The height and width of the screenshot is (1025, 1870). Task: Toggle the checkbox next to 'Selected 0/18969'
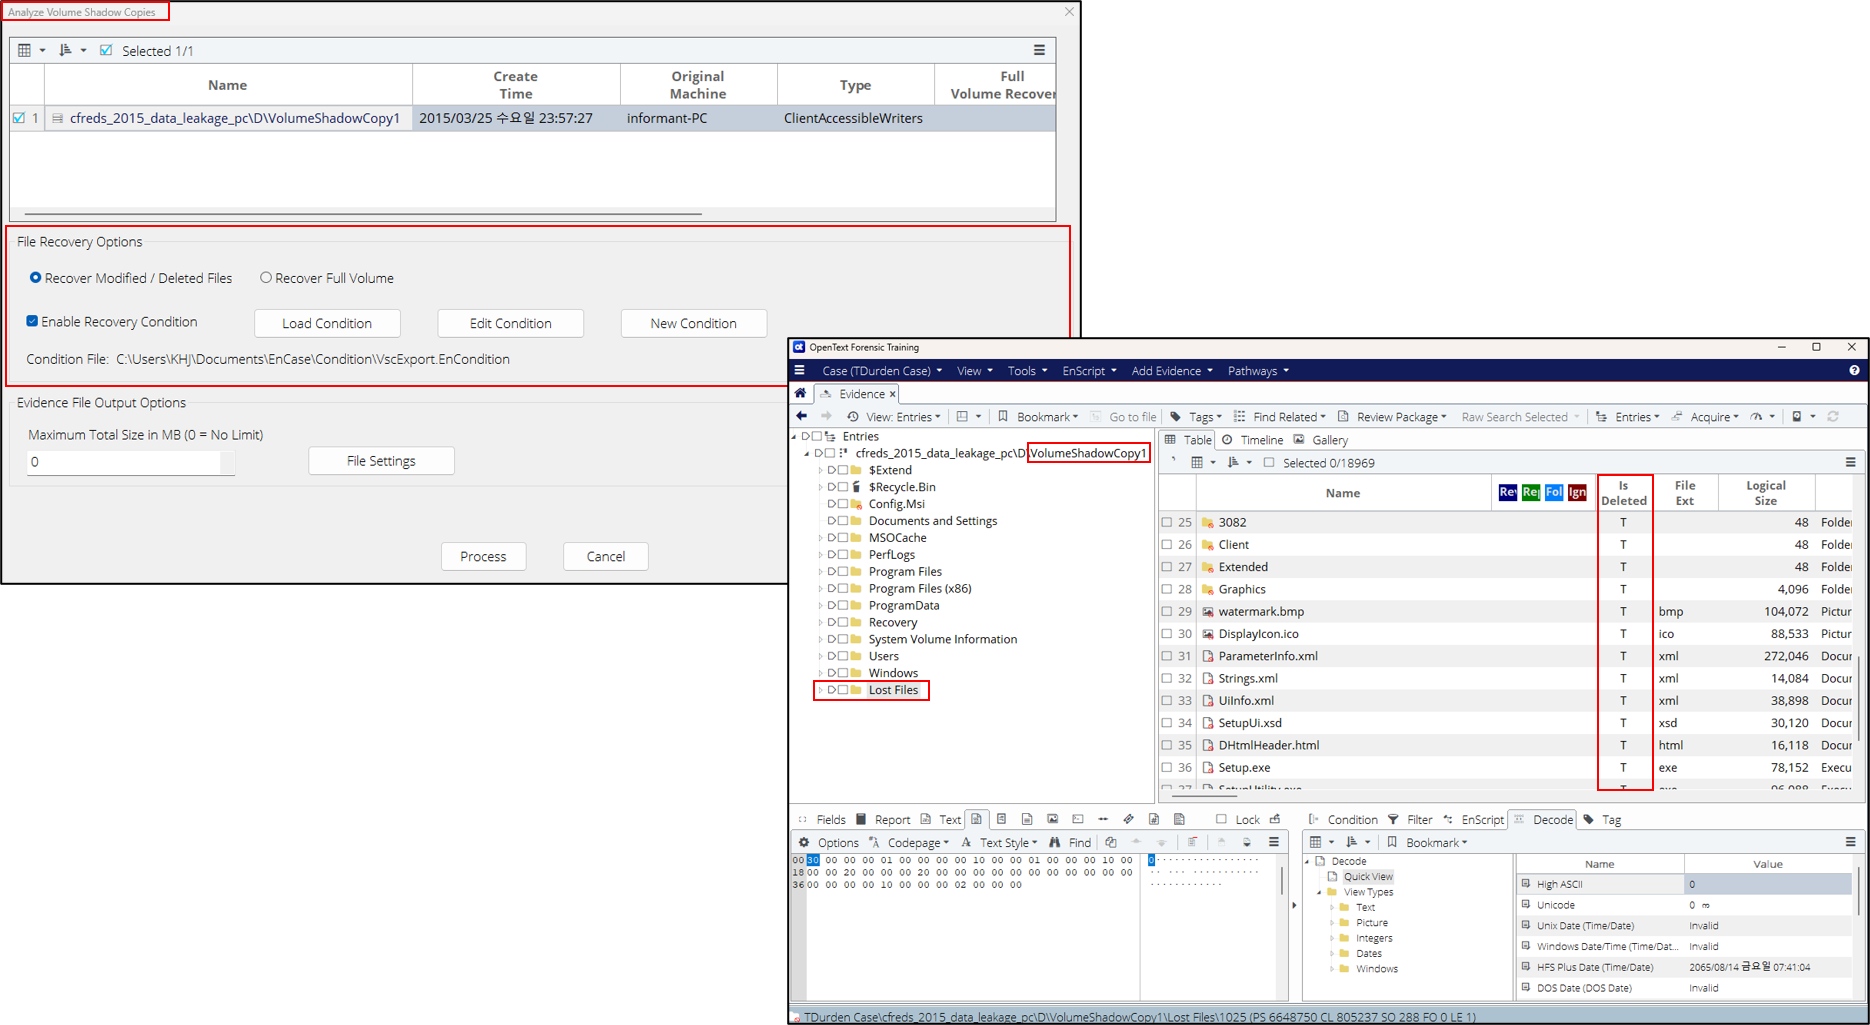click(1268, 463)
